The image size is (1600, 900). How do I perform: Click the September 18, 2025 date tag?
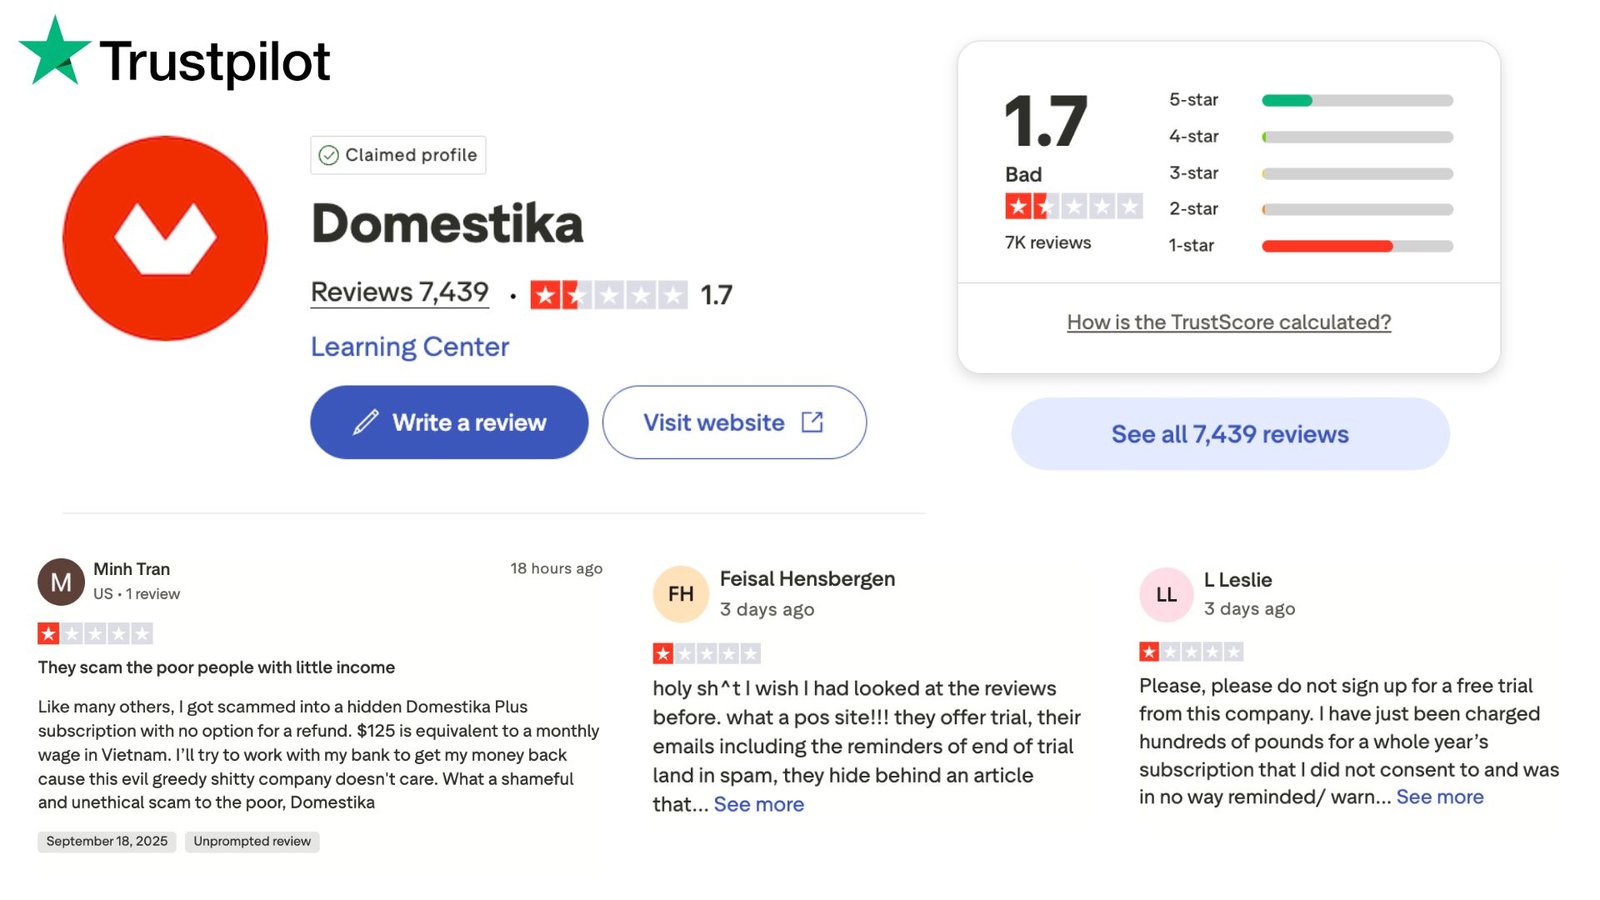[x=107, y=841]
